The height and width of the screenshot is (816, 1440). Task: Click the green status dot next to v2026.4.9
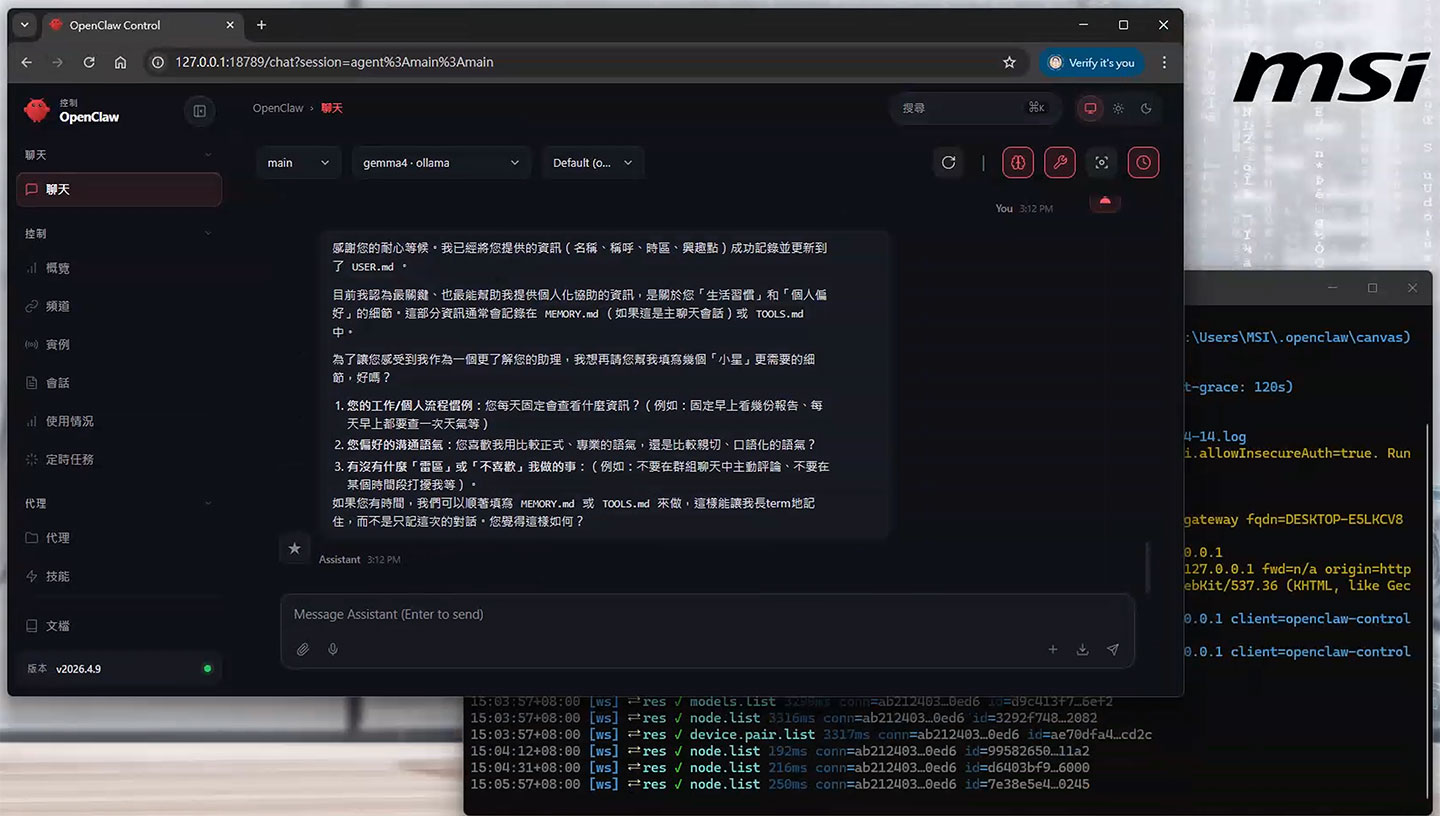pyautogui.click(x=208, y=668)
